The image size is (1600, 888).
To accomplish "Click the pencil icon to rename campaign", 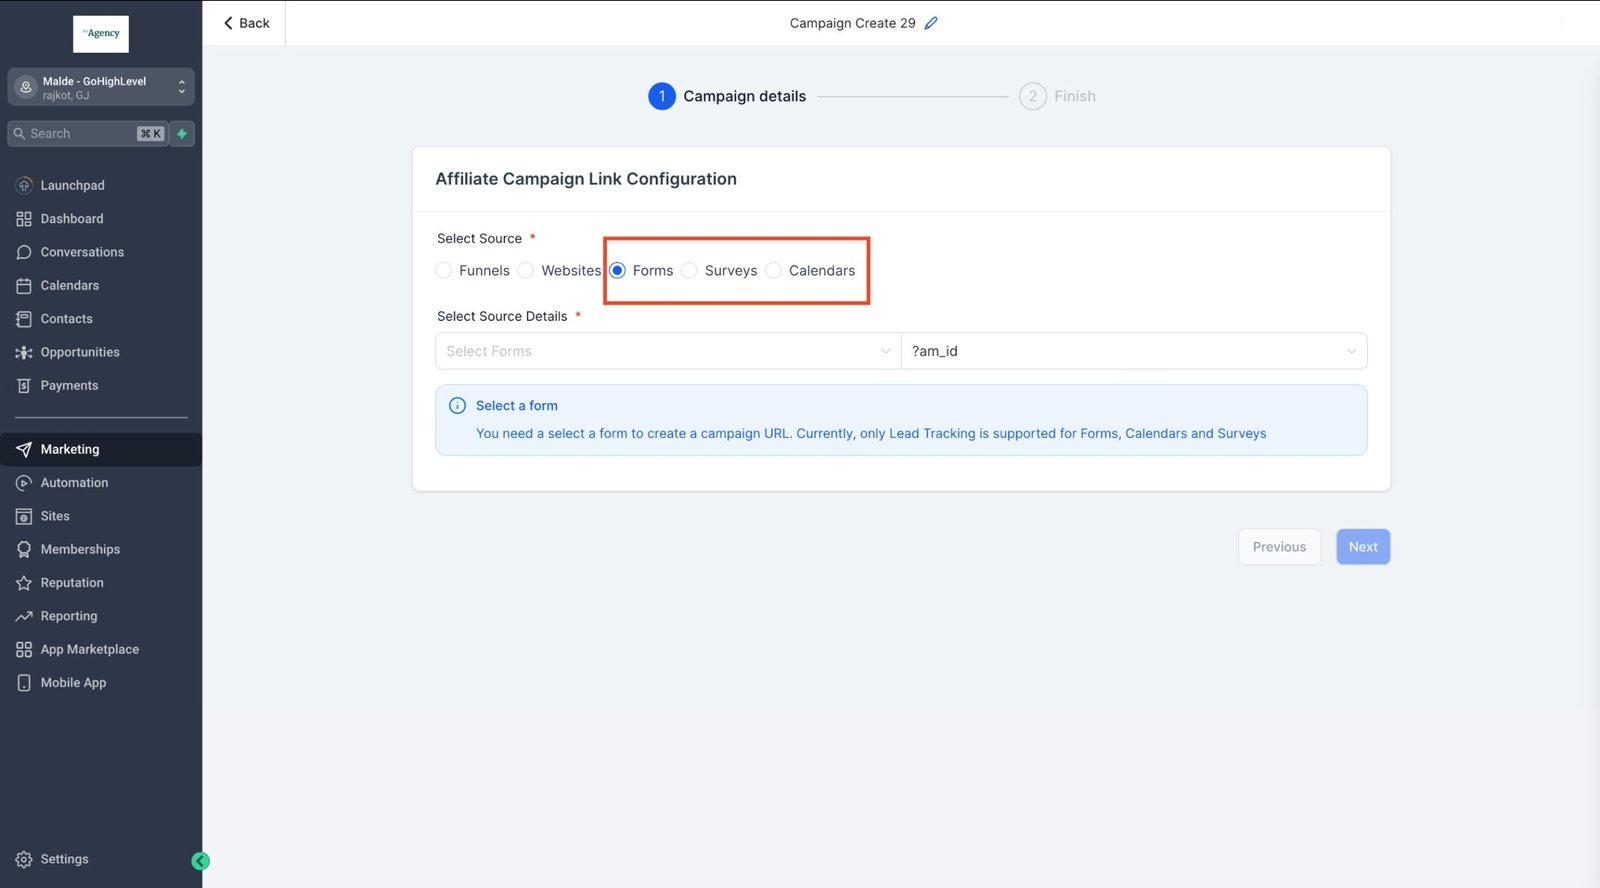I will pyautogui.click(x=931, y=23).
